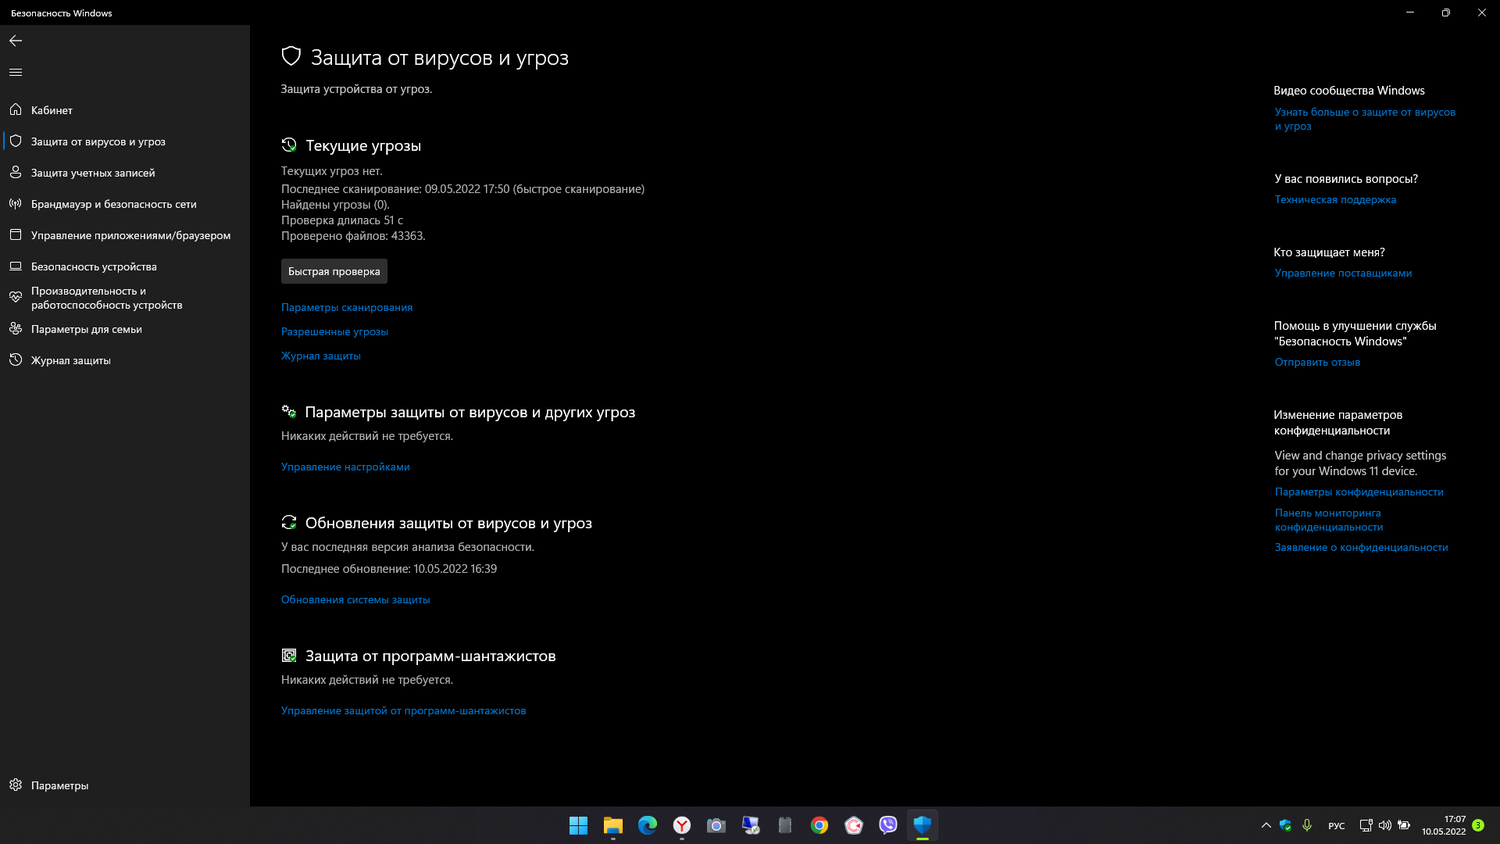This screenshot has height=844, width=1500.
Task: Toggle the hamburger navigation menu
Action: pos(15,72)
